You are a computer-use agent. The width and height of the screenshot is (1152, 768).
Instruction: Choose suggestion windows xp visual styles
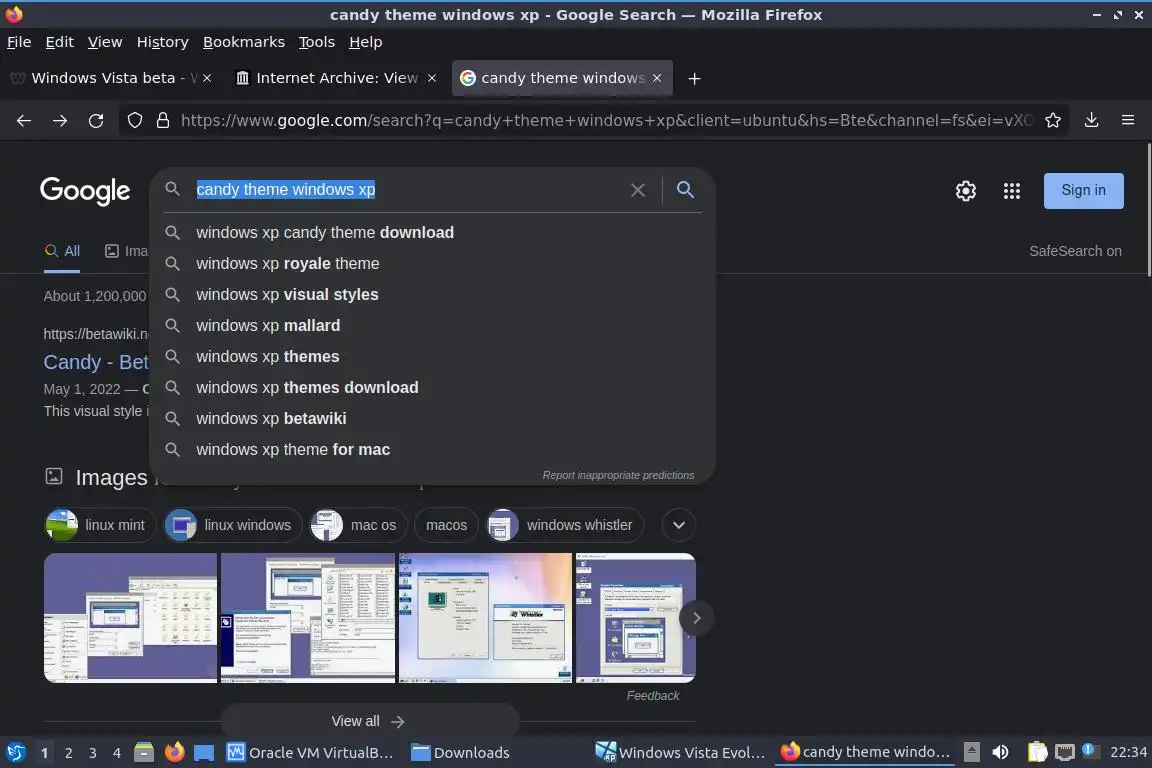coord(432,294)
